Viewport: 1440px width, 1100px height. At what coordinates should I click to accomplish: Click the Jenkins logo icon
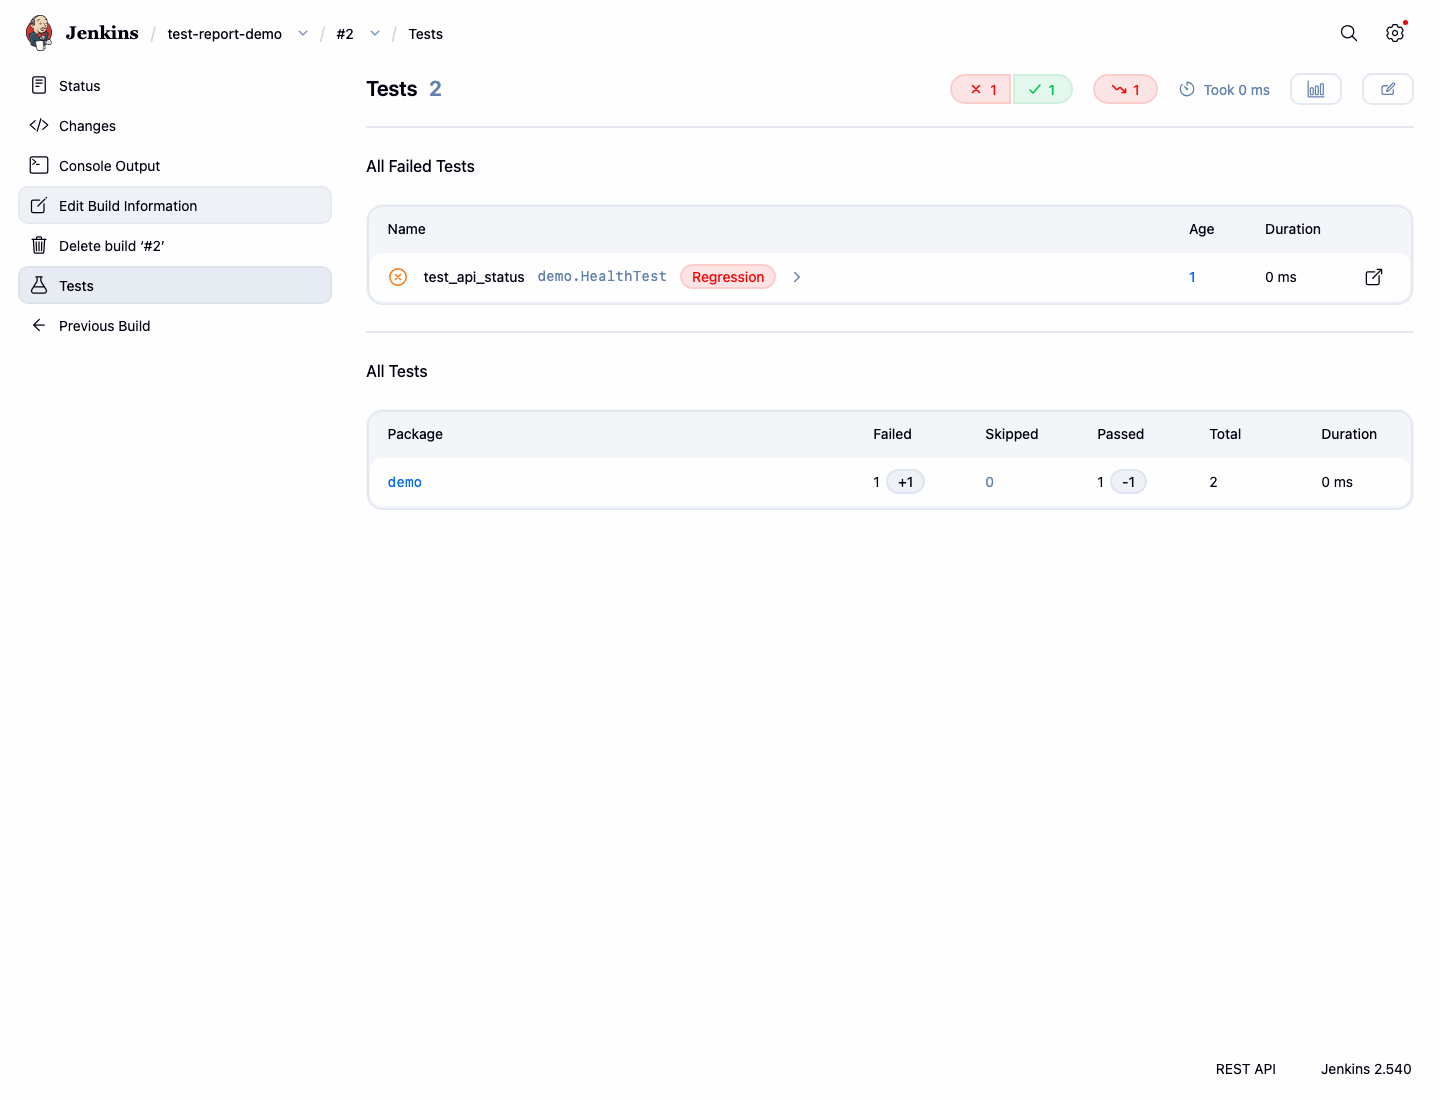coord(39,33)
